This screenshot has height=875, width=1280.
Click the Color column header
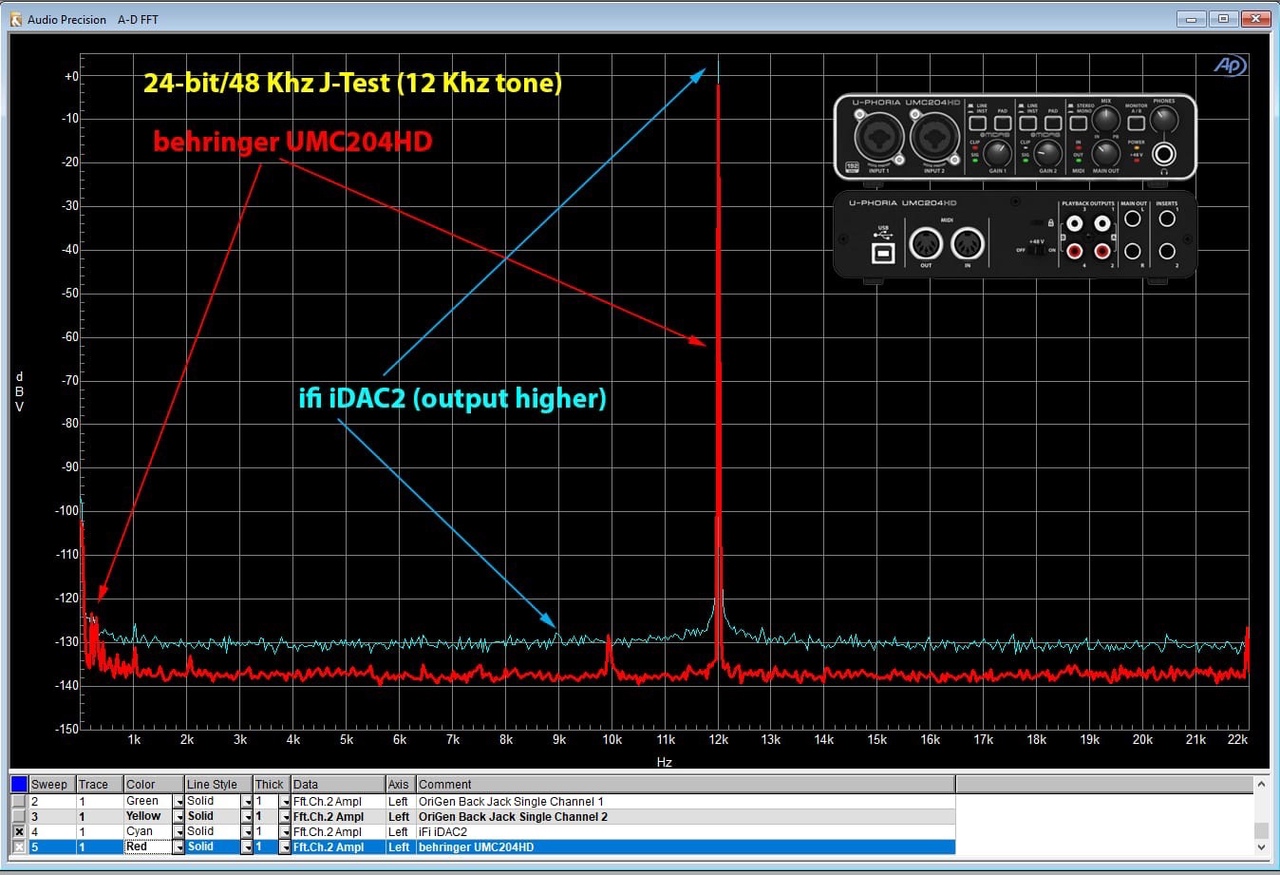[154, 784]
